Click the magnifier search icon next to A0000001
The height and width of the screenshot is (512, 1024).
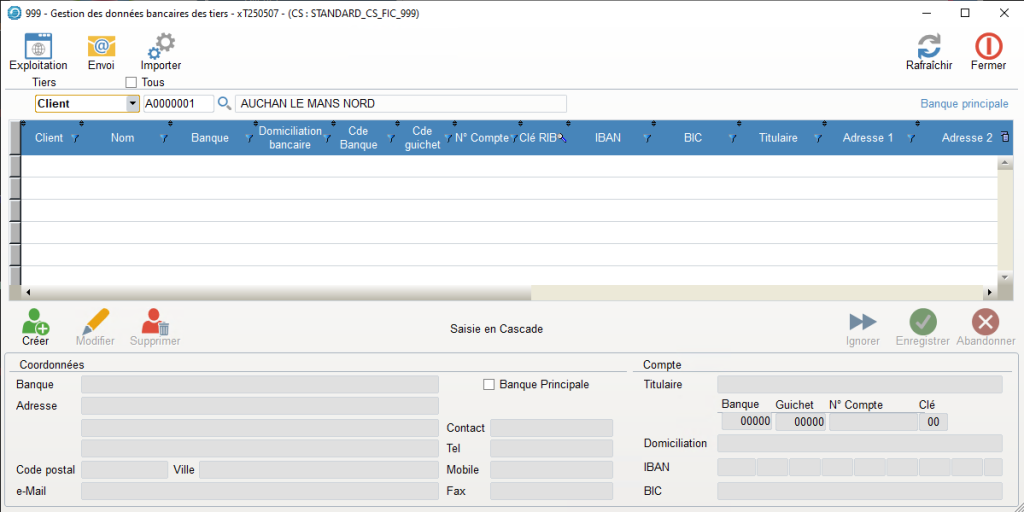(224, 104)
